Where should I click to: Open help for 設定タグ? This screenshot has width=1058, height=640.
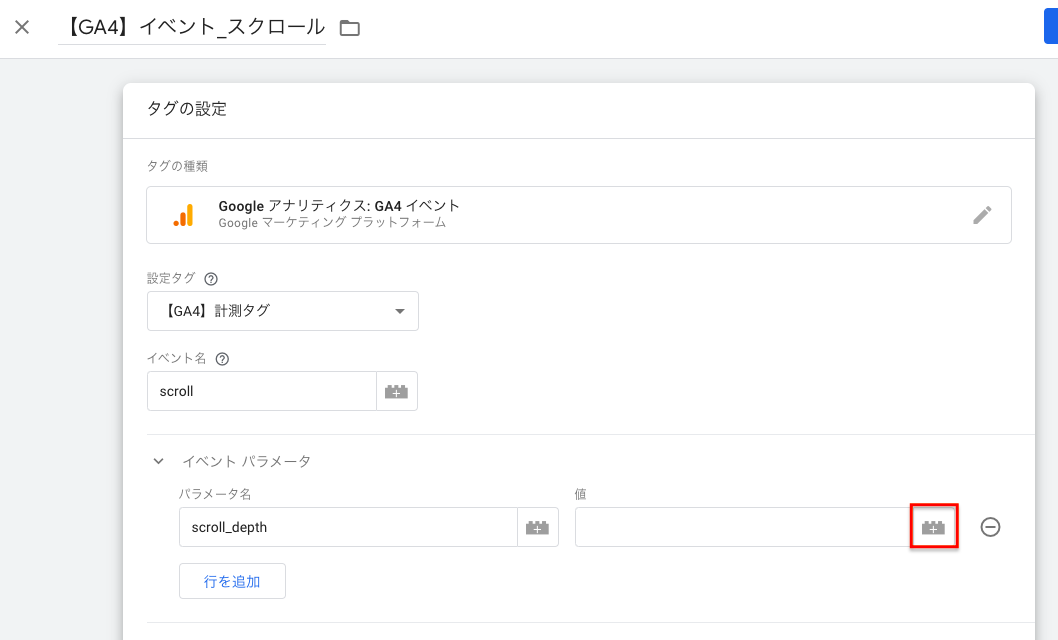pos(211,279)
